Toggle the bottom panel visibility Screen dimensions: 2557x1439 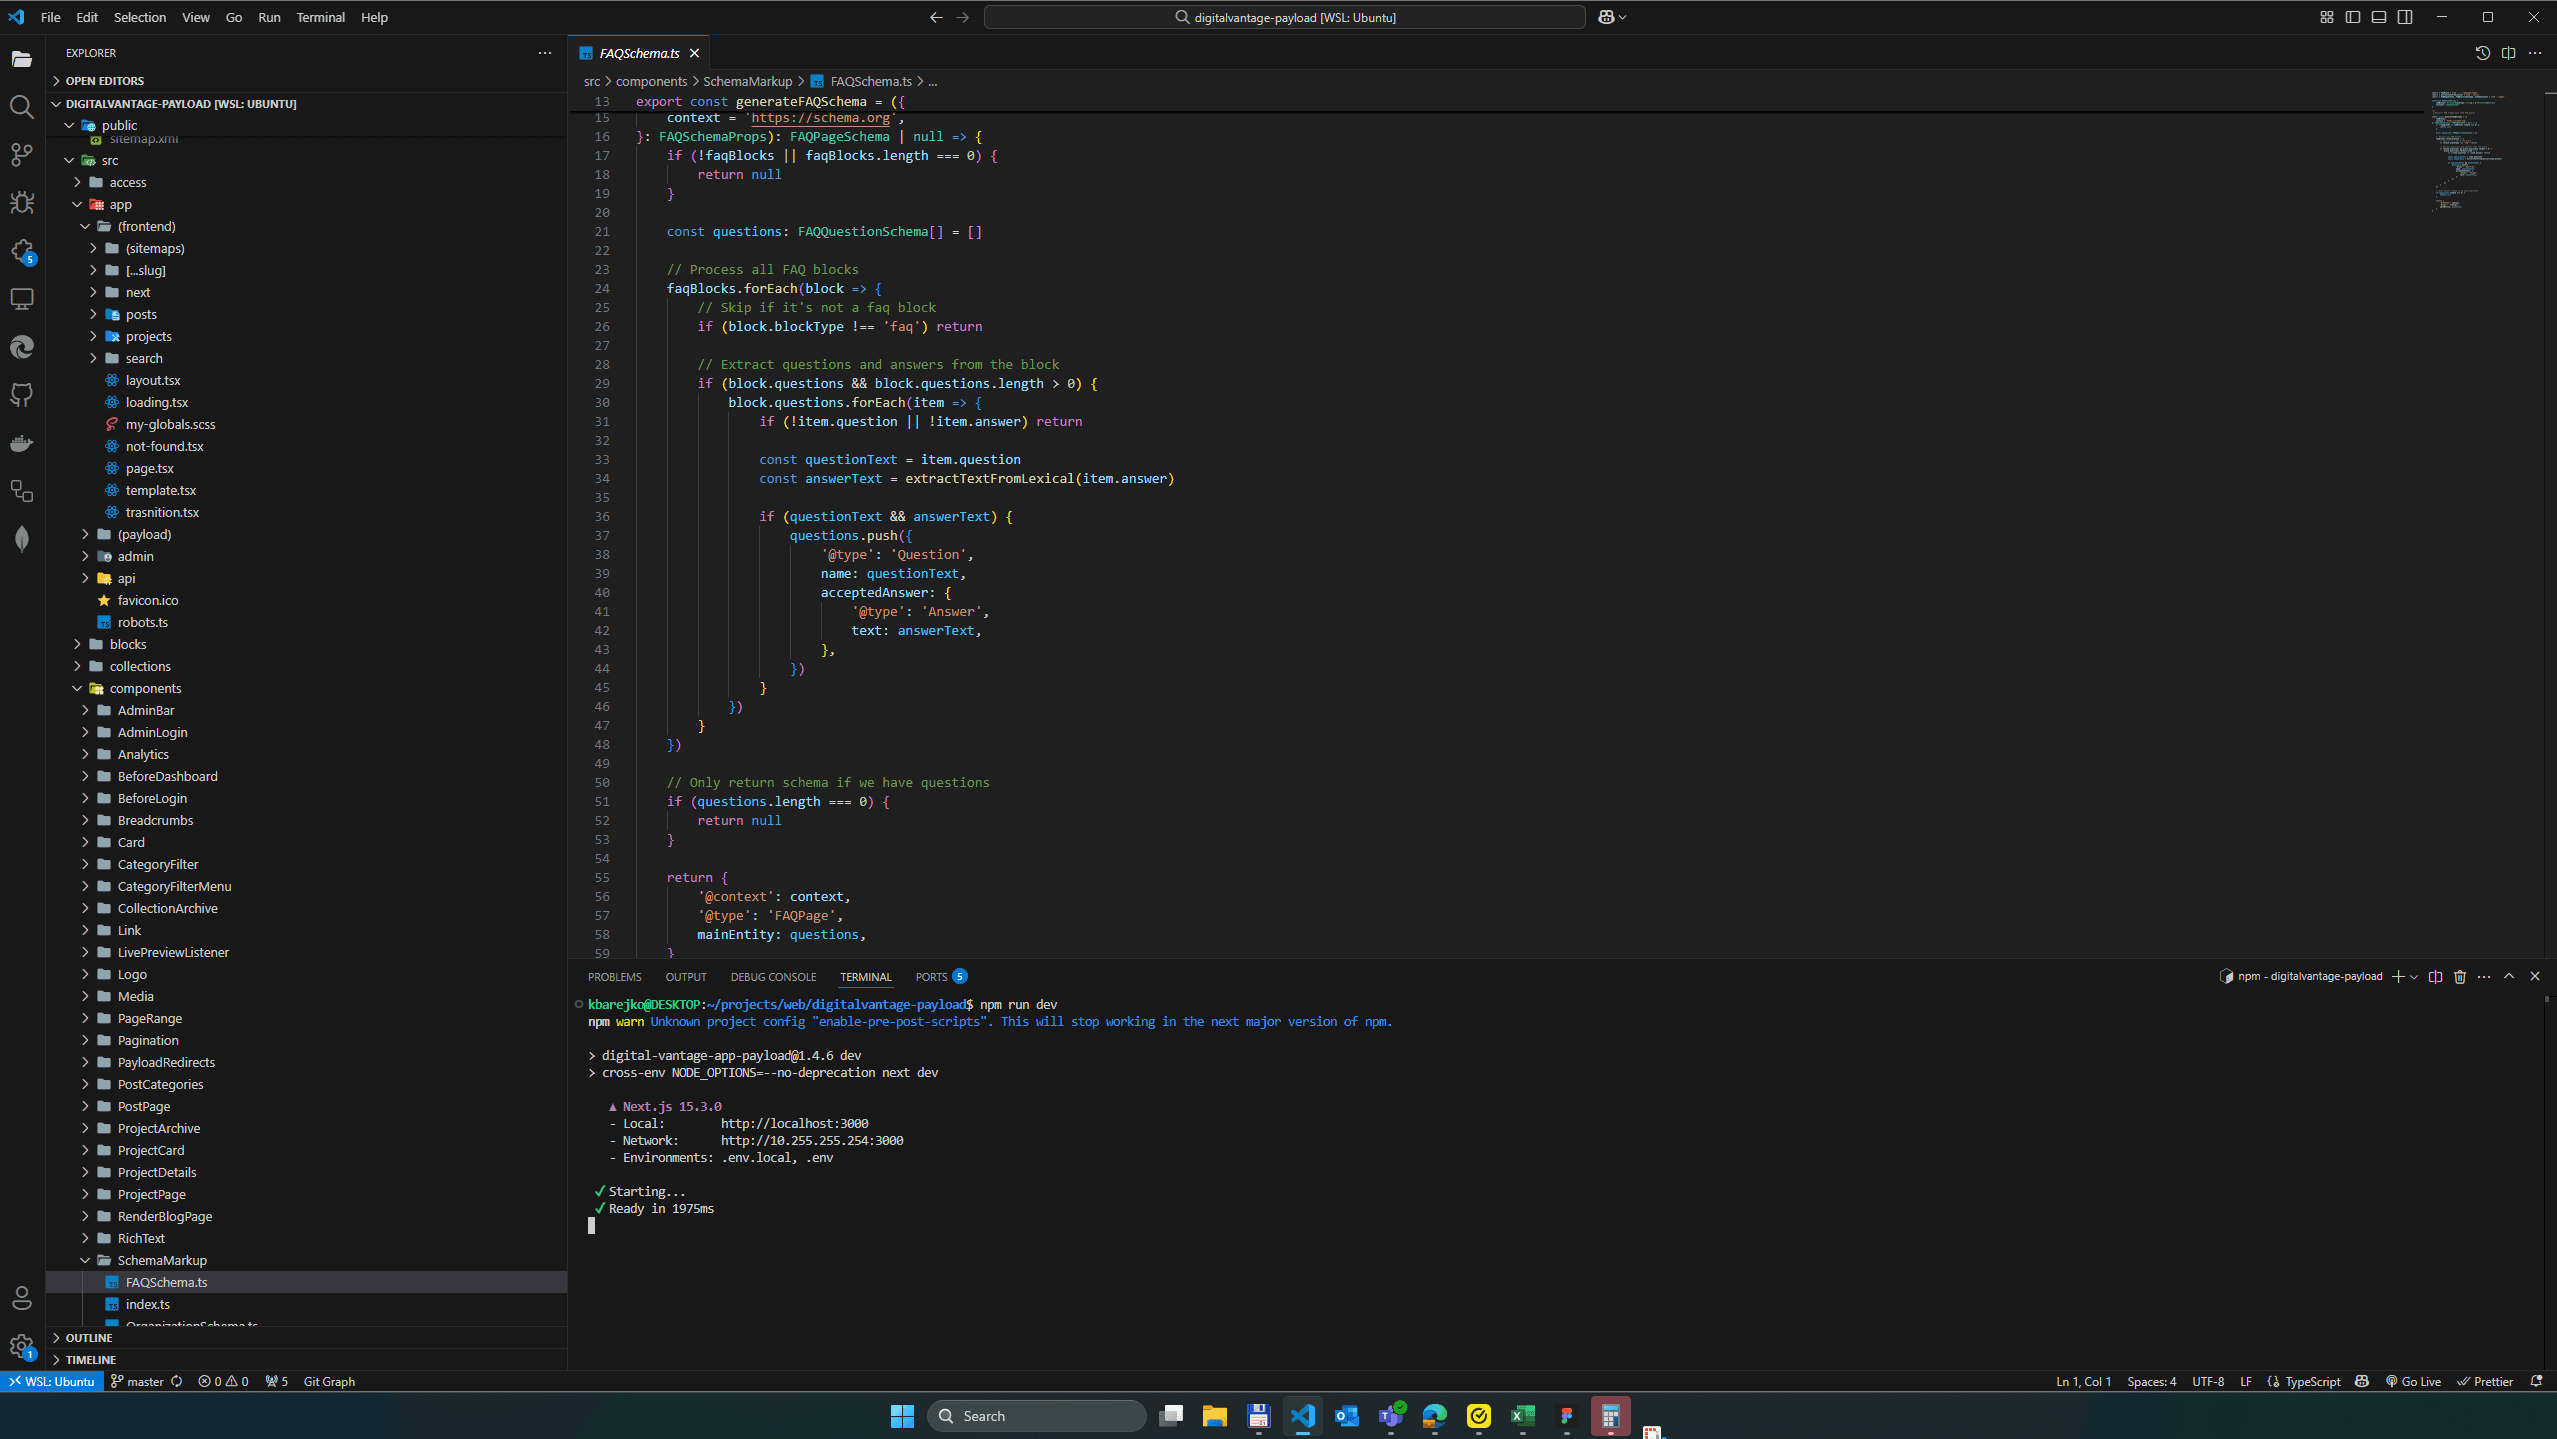[x=2378, y=17]
